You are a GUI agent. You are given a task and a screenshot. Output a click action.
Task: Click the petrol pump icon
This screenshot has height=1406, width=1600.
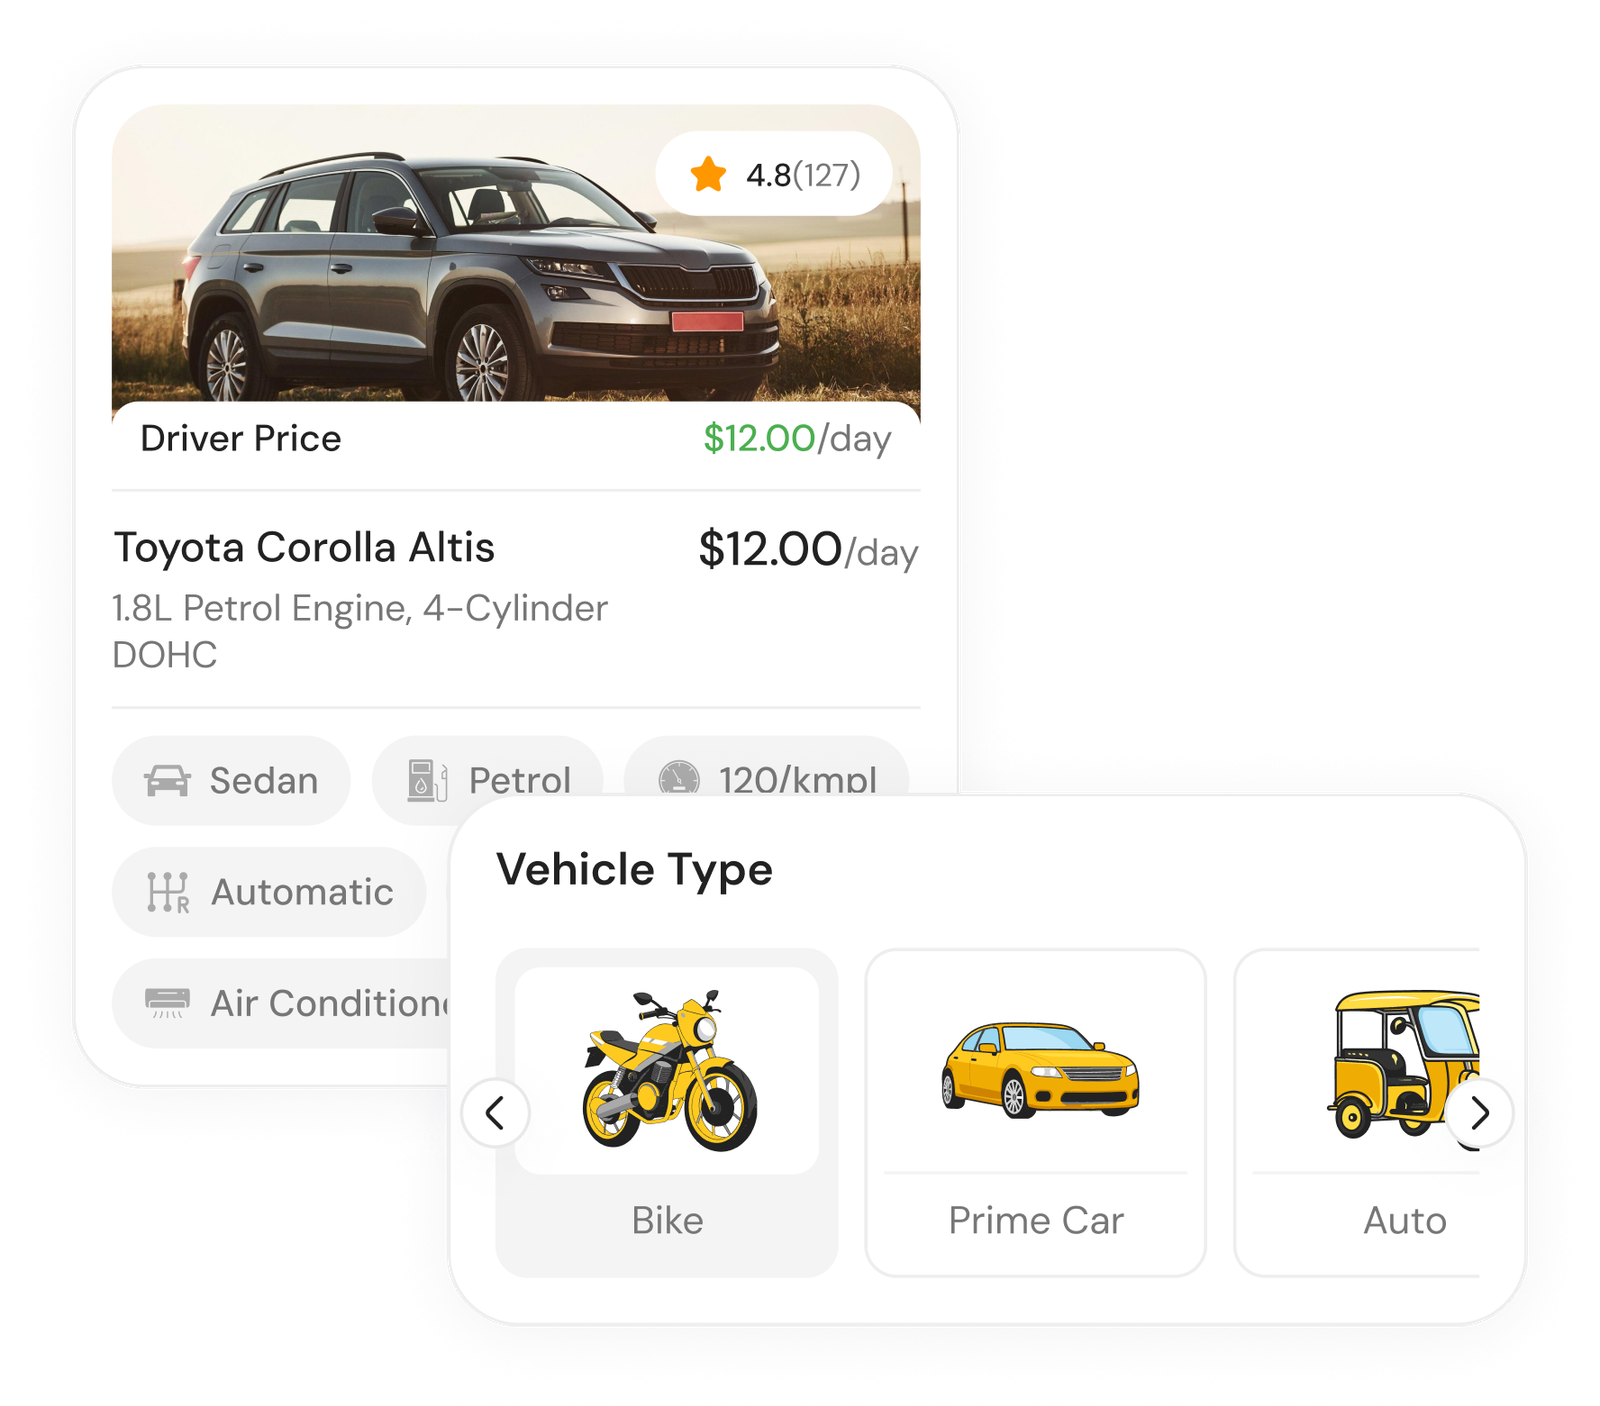pos(426,780)
